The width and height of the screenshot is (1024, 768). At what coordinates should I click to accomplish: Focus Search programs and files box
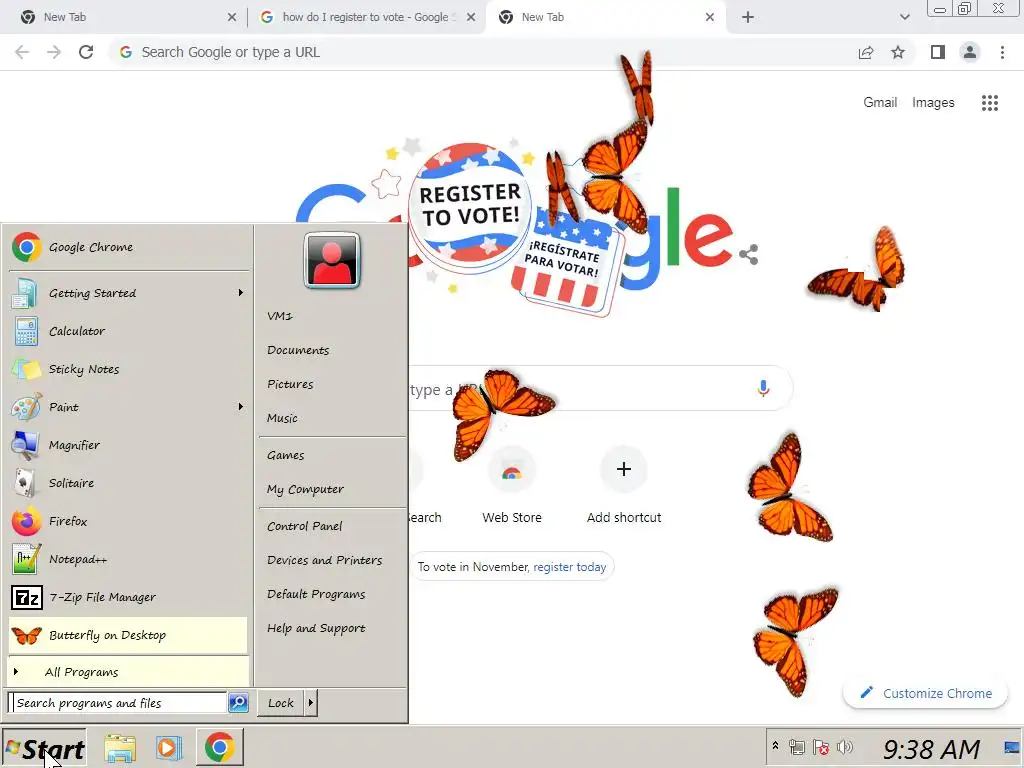[x=119, y=703]
